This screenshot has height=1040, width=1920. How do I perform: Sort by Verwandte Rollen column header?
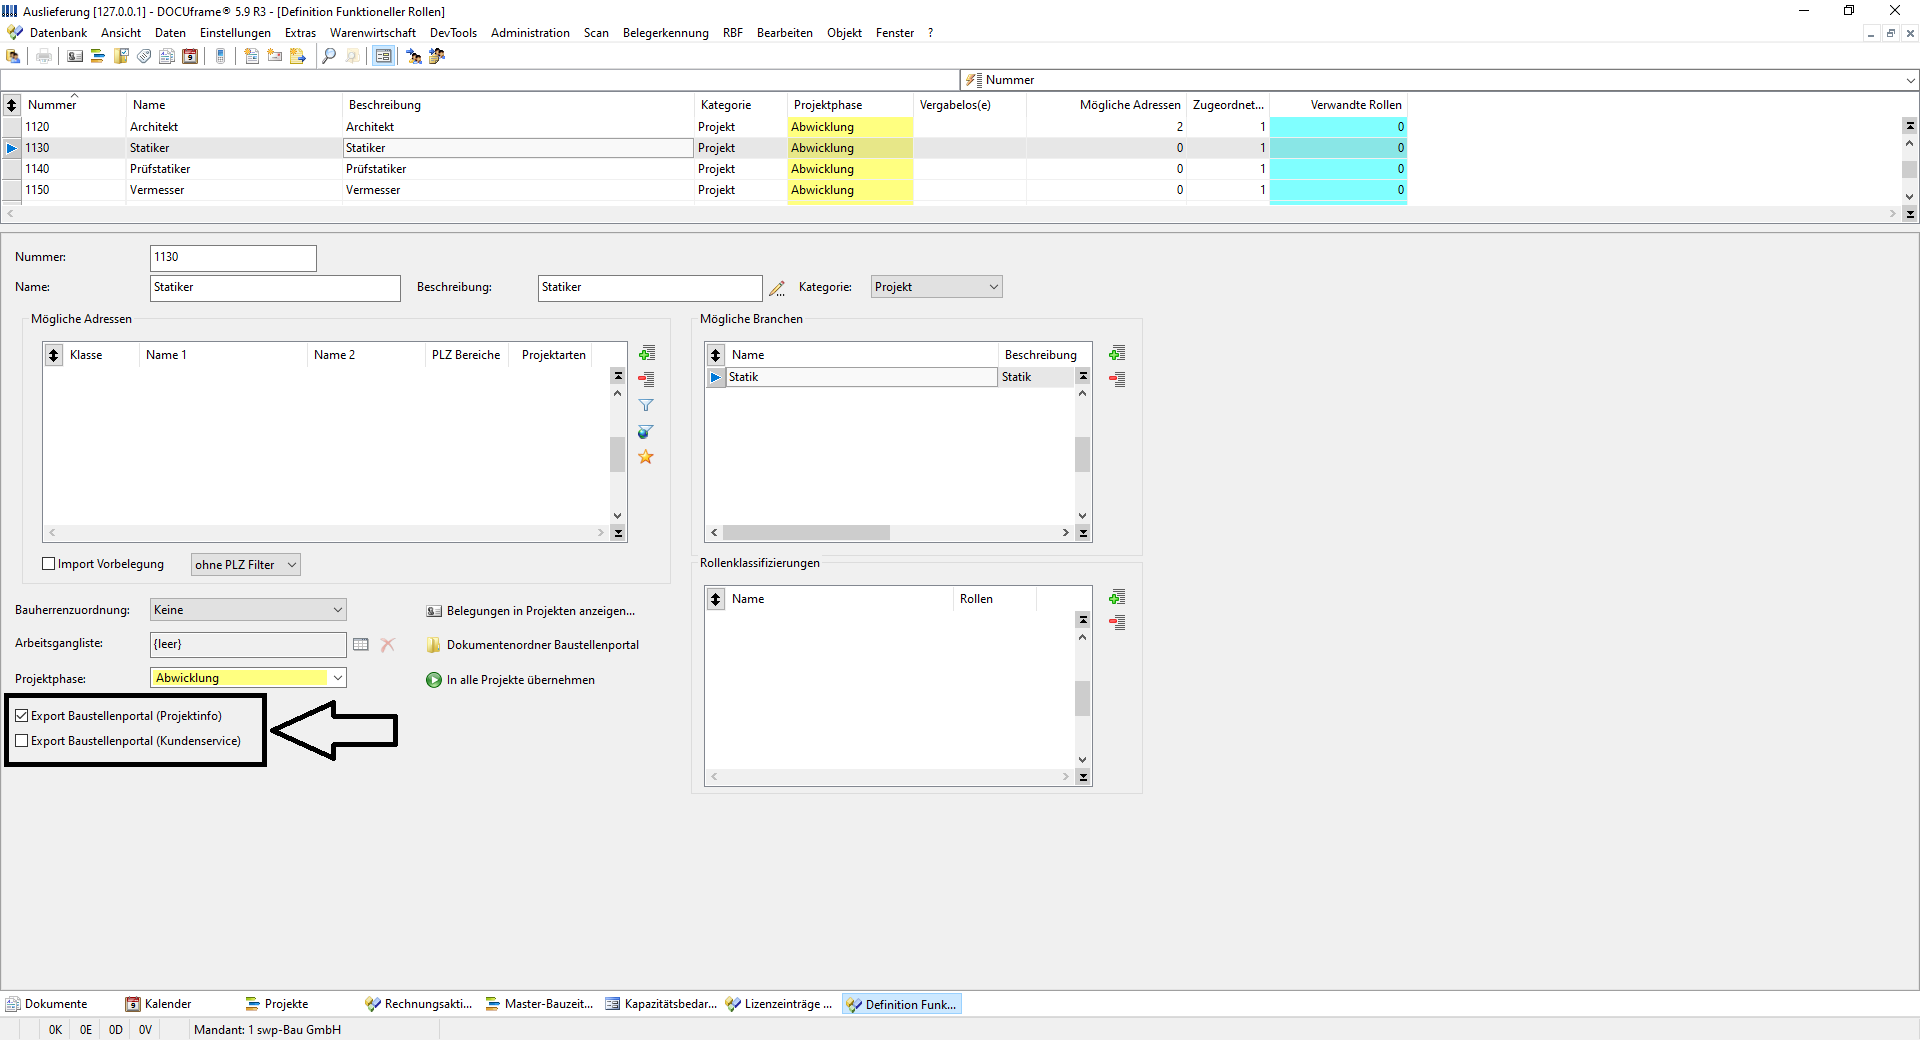(x=1338, y=105)
